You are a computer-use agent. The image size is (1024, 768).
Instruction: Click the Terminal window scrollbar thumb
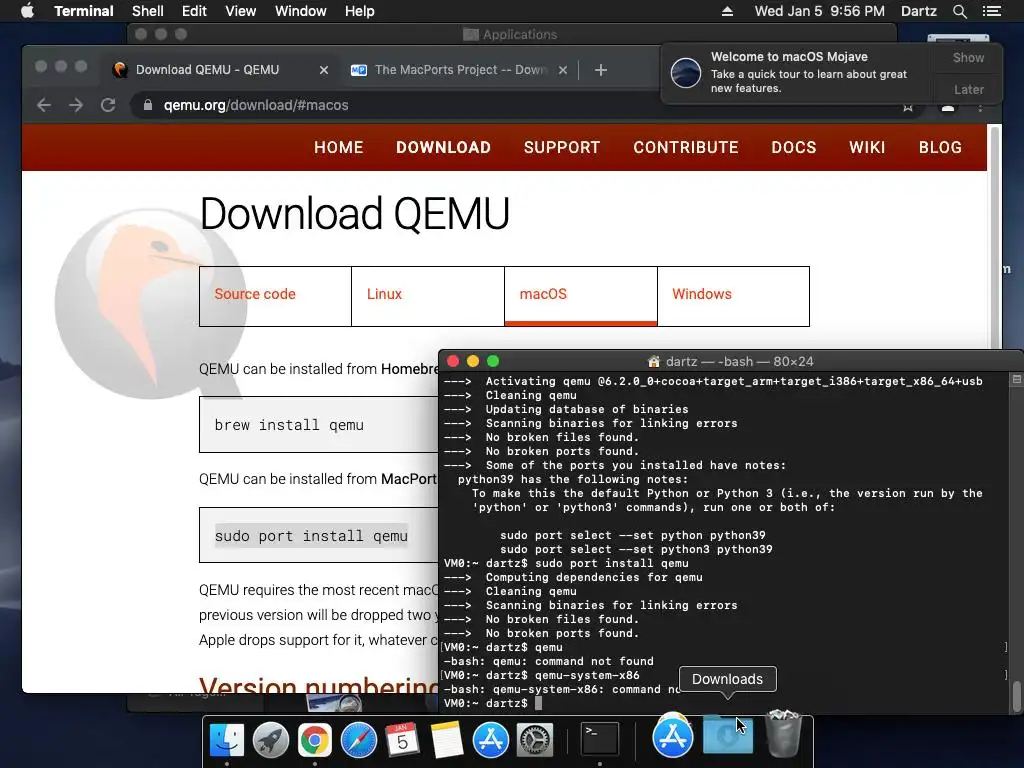pos(1016,696)
